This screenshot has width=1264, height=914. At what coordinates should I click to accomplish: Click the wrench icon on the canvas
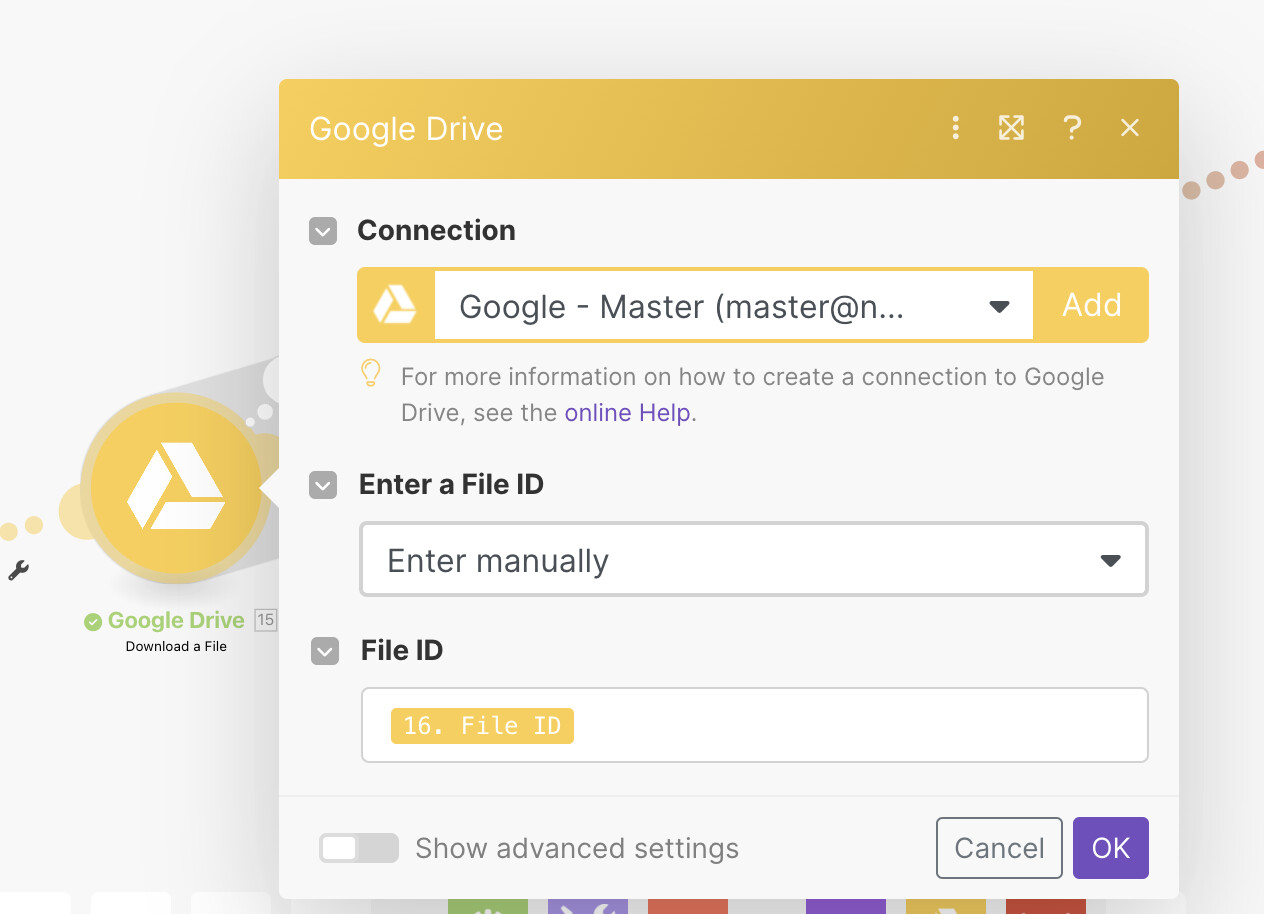coord(18,571)
